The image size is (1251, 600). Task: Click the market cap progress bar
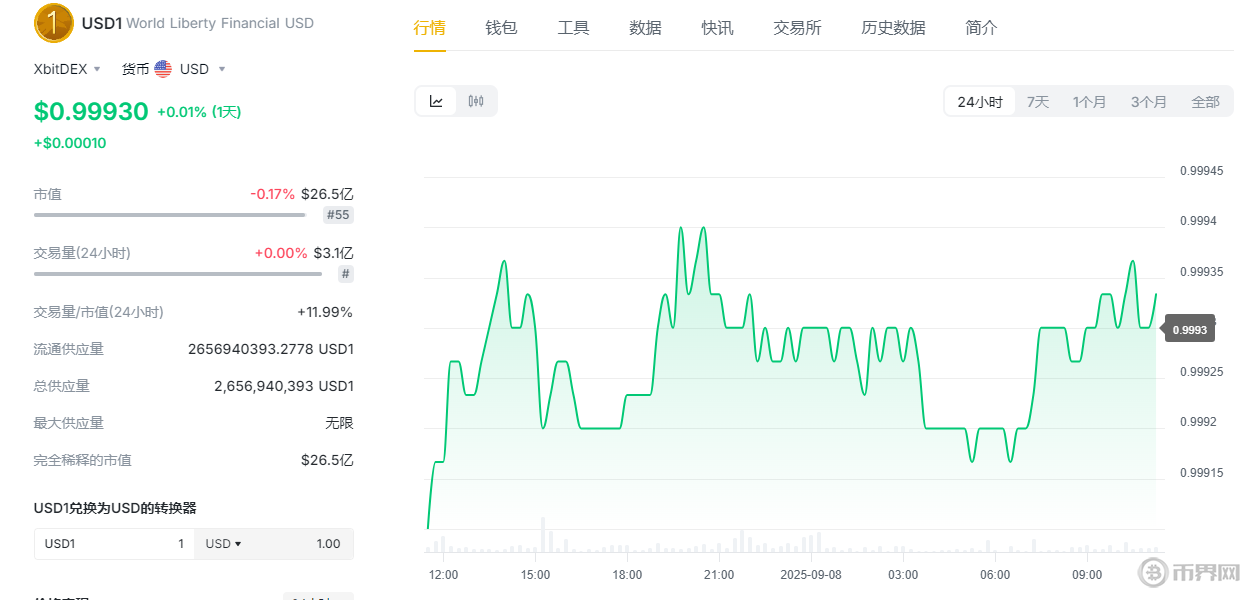[x=170, y=214]
